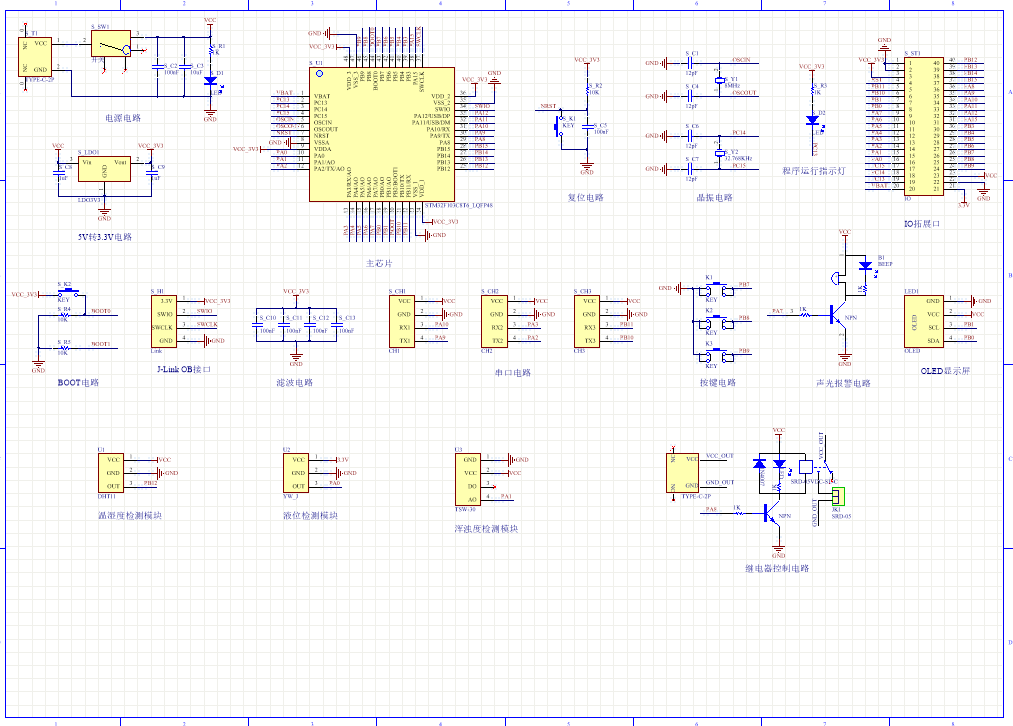Select the S_C5 100nF reset capacitor
The image size is (1013, 726).
coord(587,128)
